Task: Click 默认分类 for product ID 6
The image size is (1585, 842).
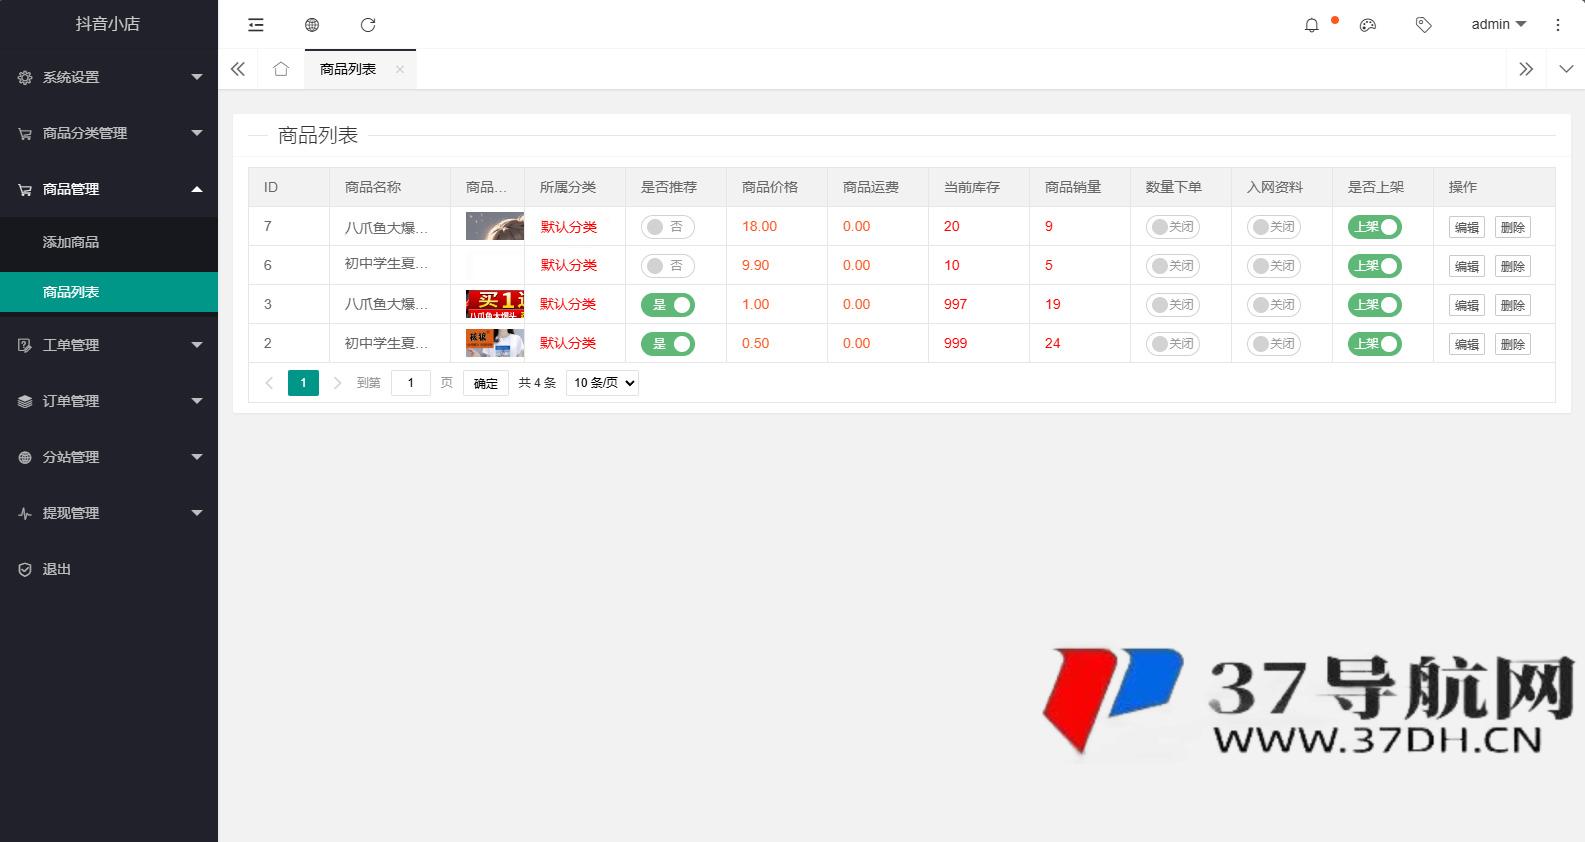Action: [x=569, y=265]
